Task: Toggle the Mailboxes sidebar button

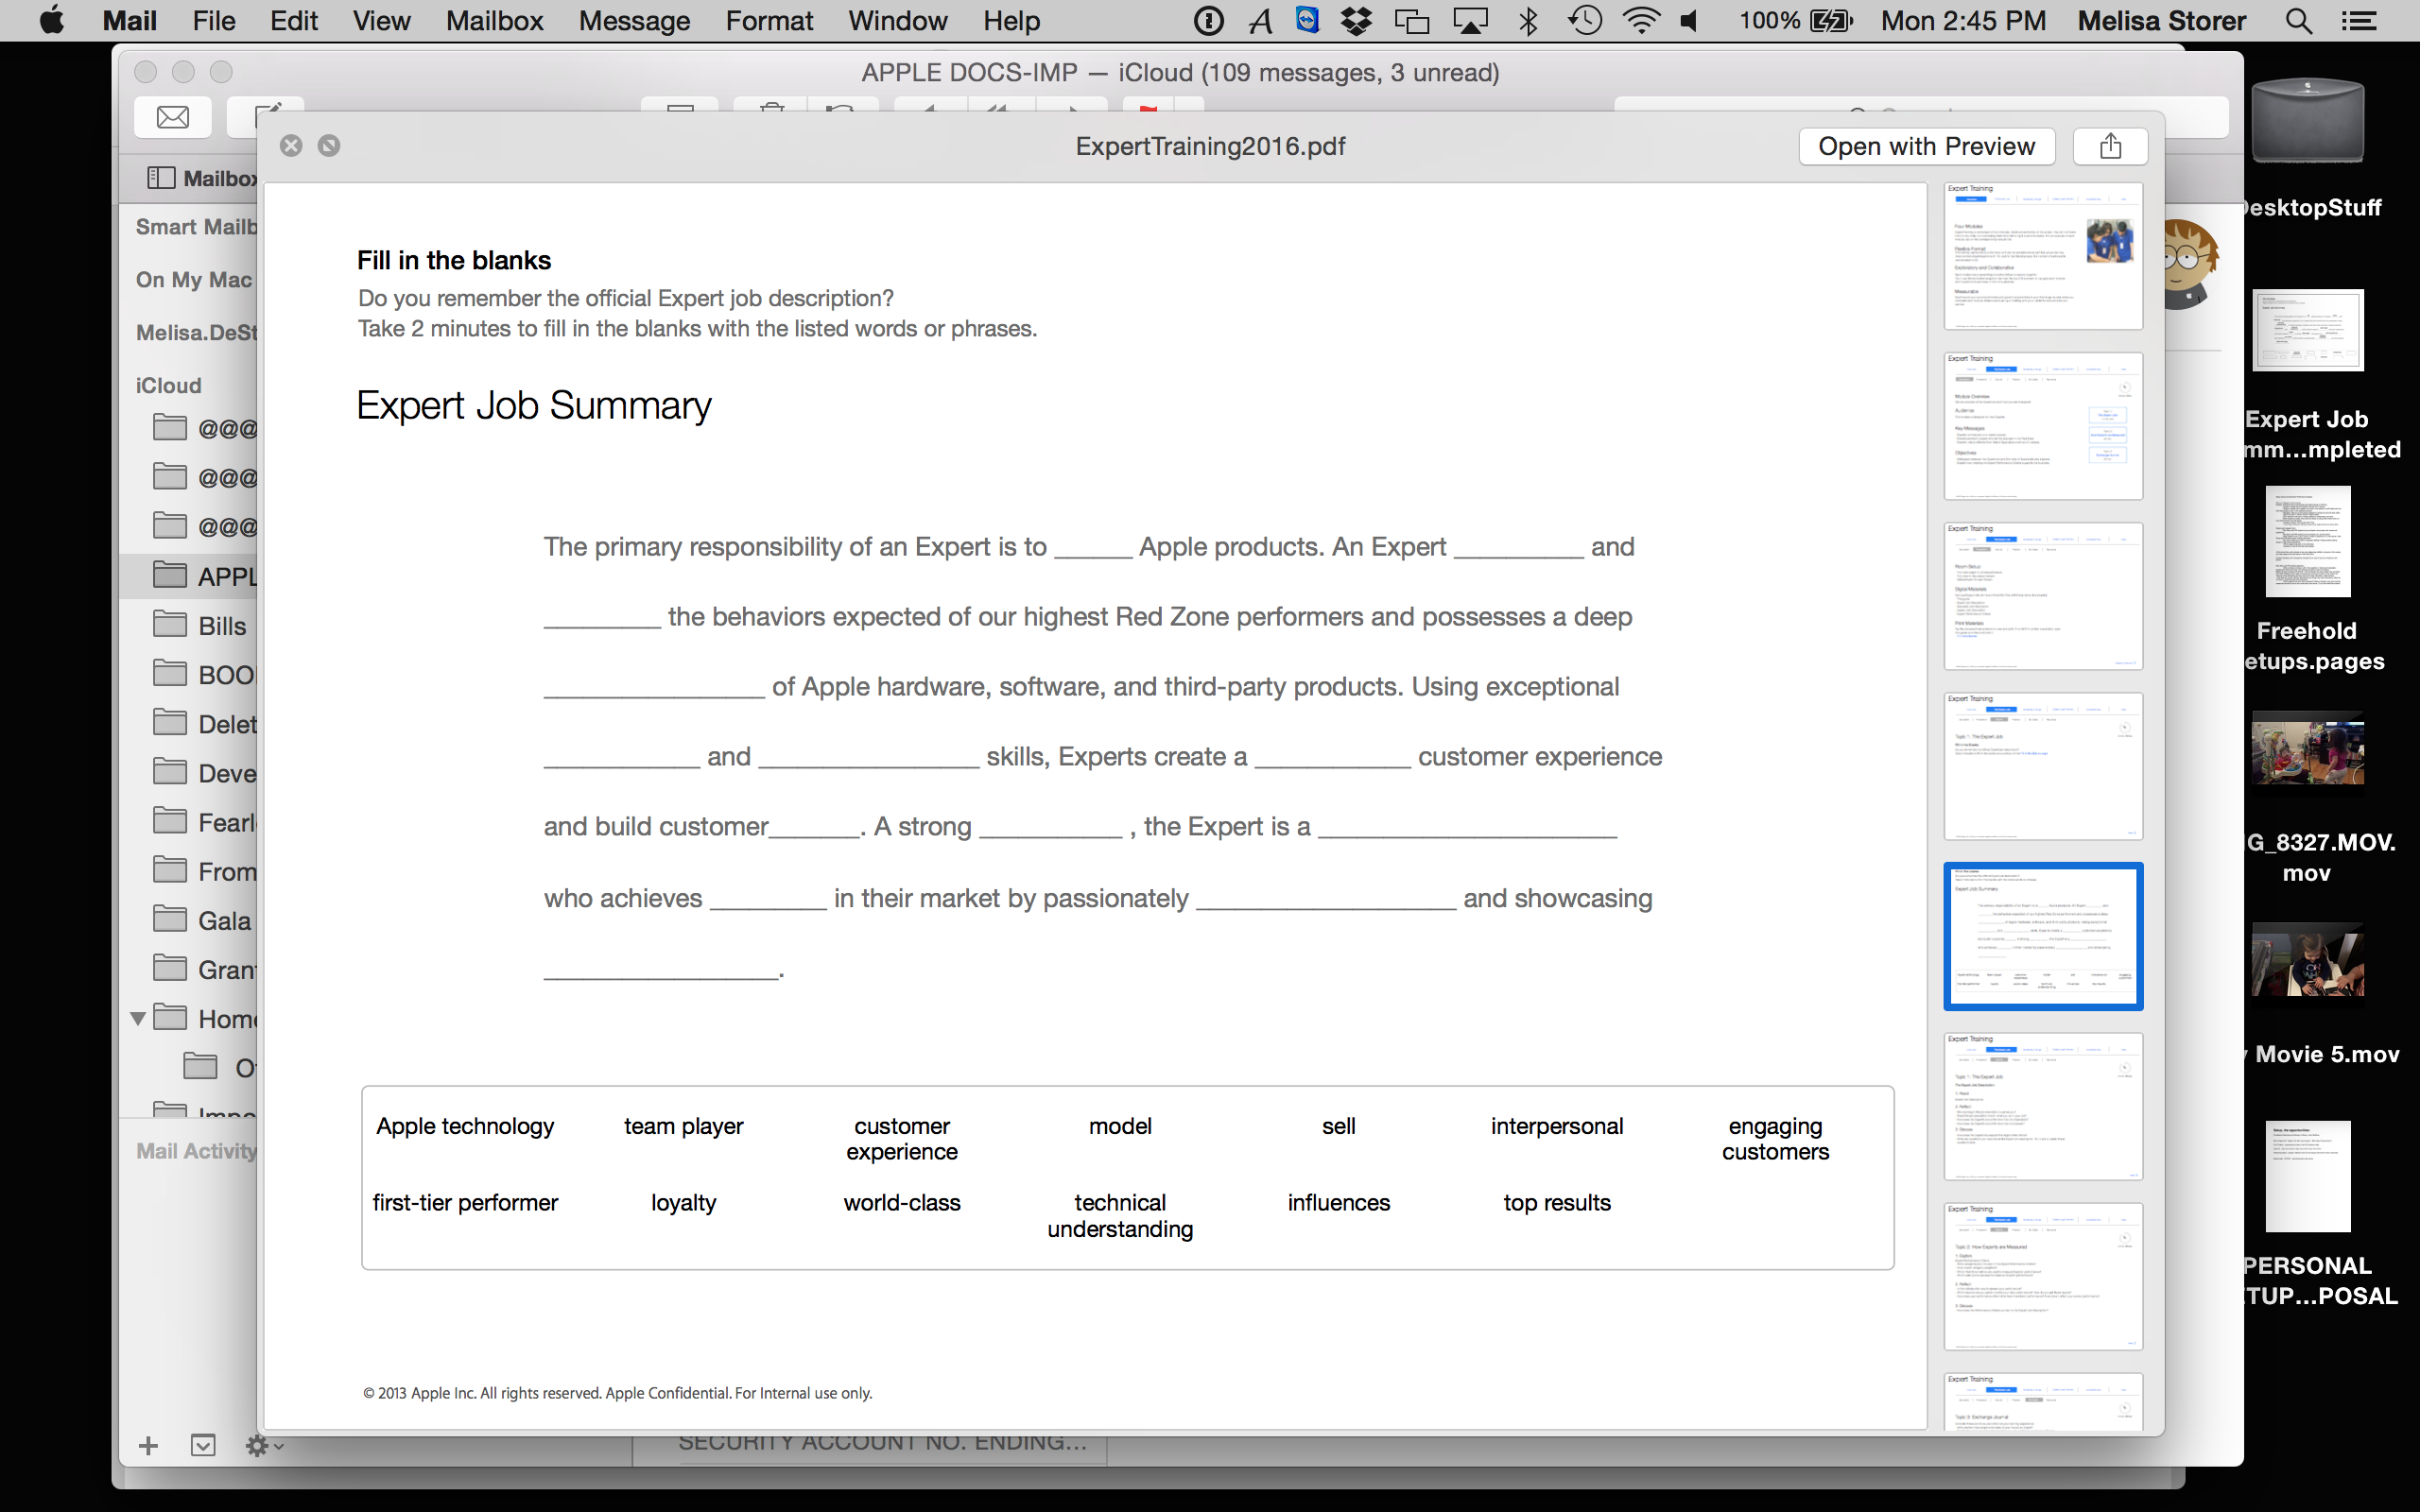Action: [x=162, y=178]
